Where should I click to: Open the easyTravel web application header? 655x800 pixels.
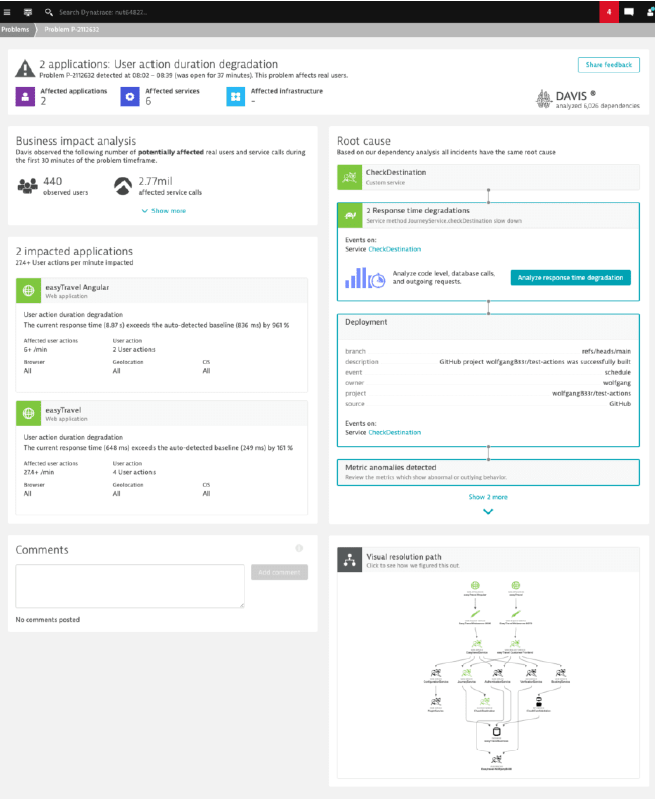162,413
